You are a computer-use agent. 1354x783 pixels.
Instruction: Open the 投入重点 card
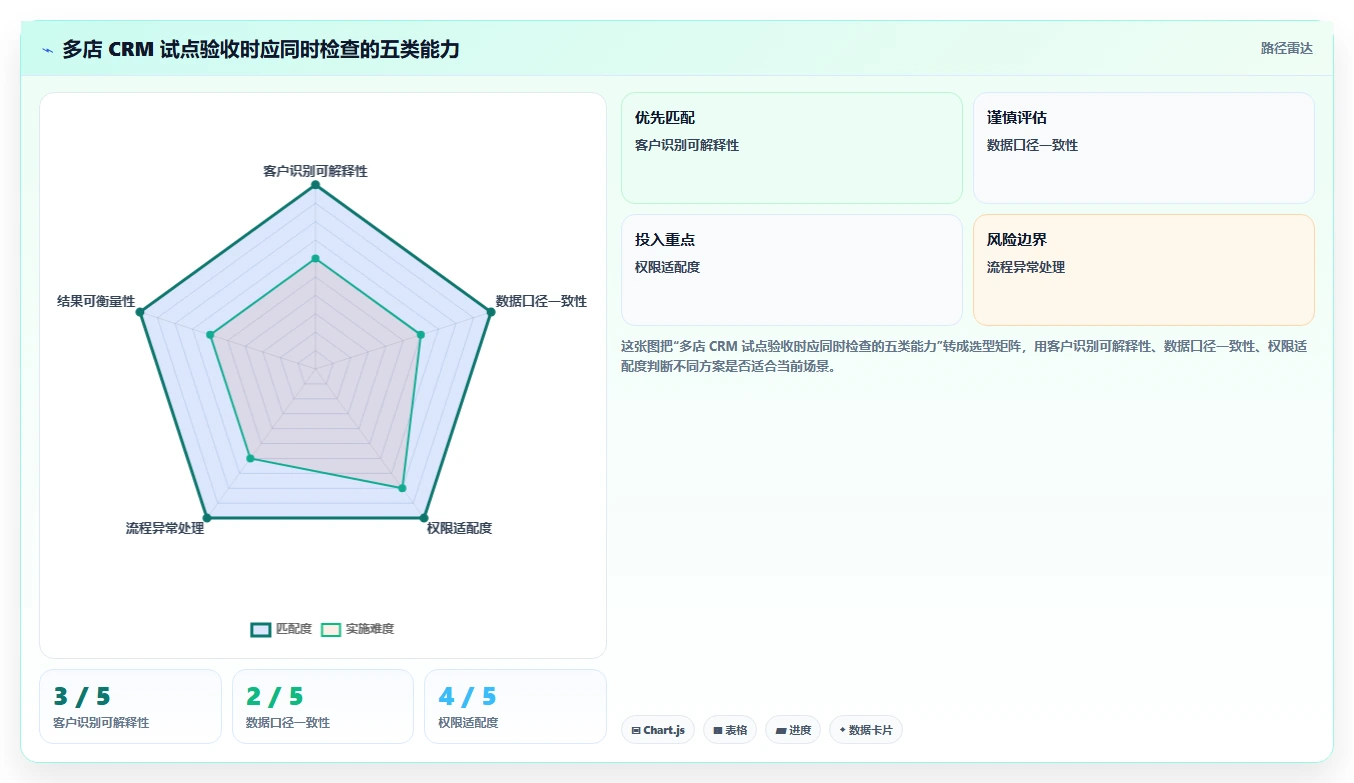click(792, 270)
